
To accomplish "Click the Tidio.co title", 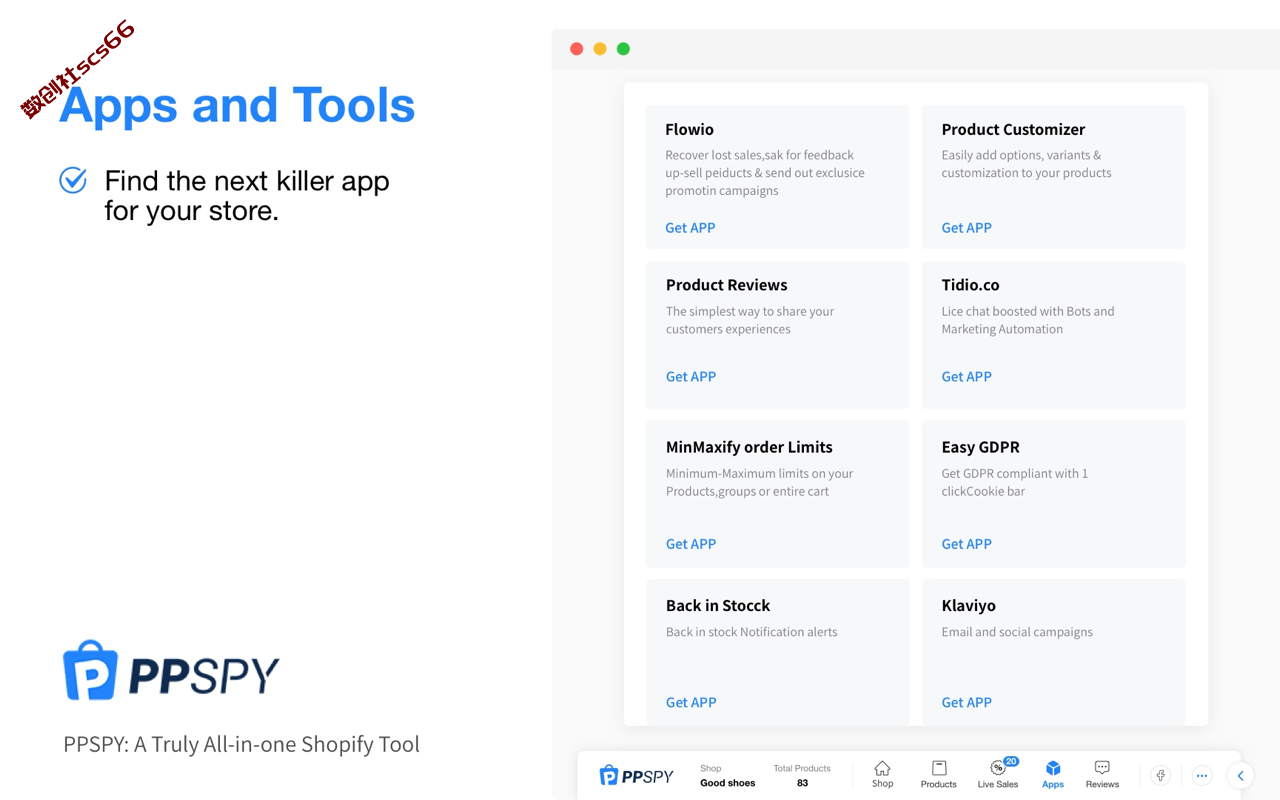I will click(970, 285).
